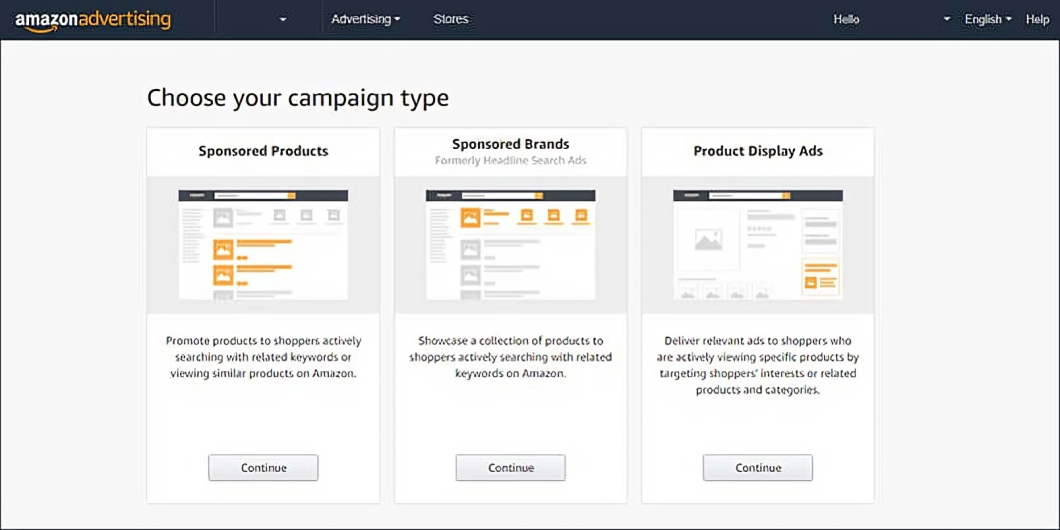
Task: Click the Product Display Ads preview illustration
Action: (x=757, y=245)
